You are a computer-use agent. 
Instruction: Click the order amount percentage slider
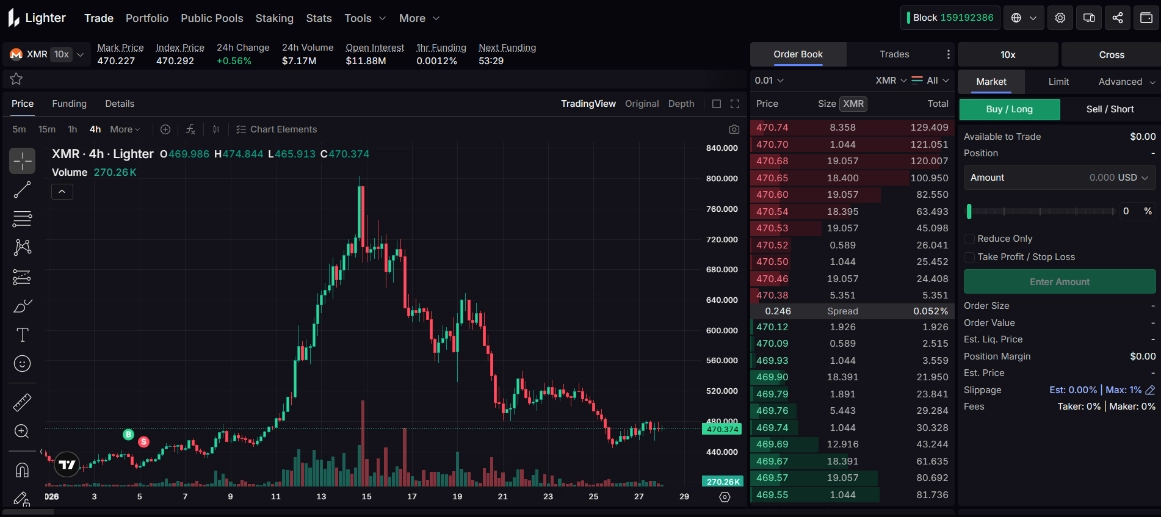(1040, 211)
